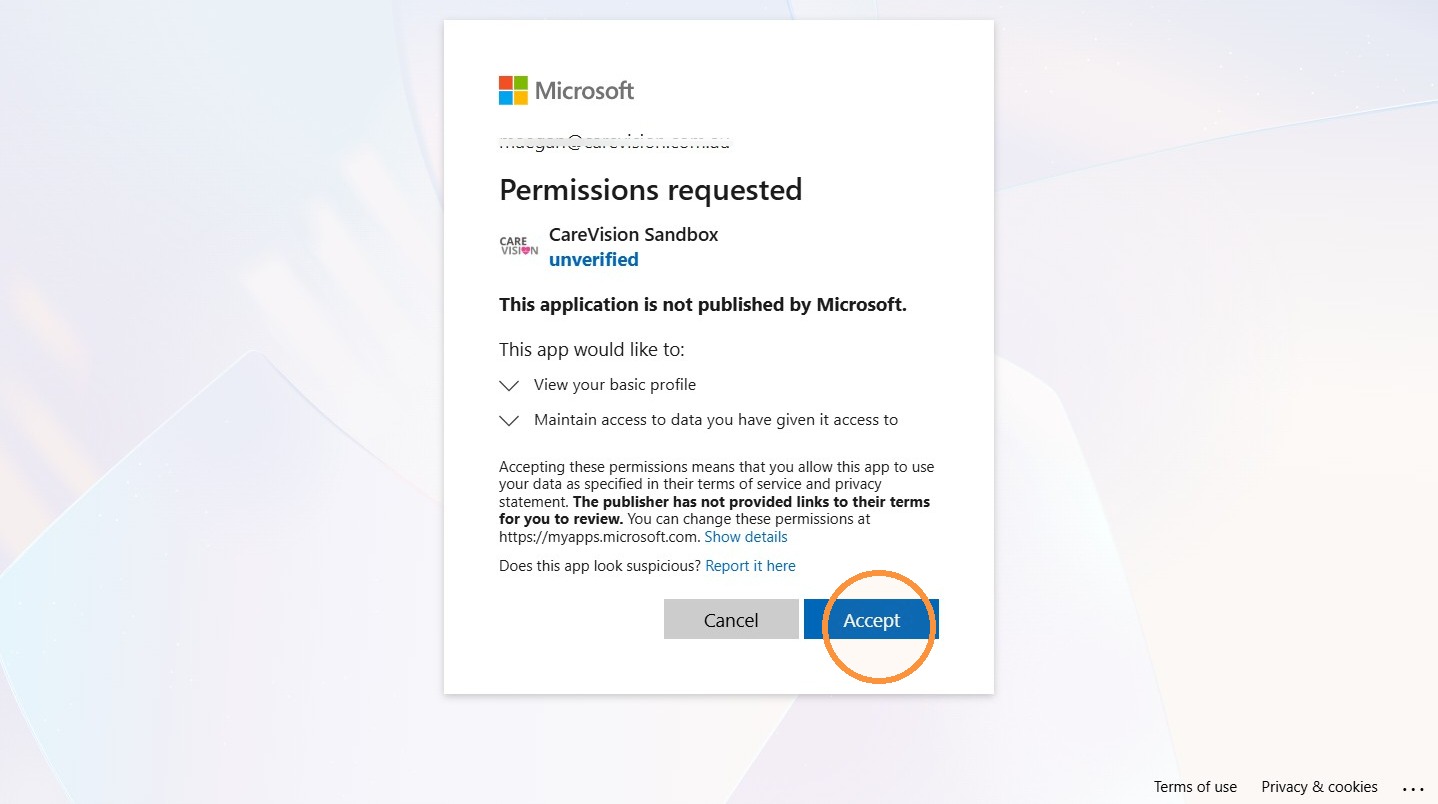Click the Microsoft four-square logo
The height and width of the screenshot is (804, 1438).
pos(513,90)
